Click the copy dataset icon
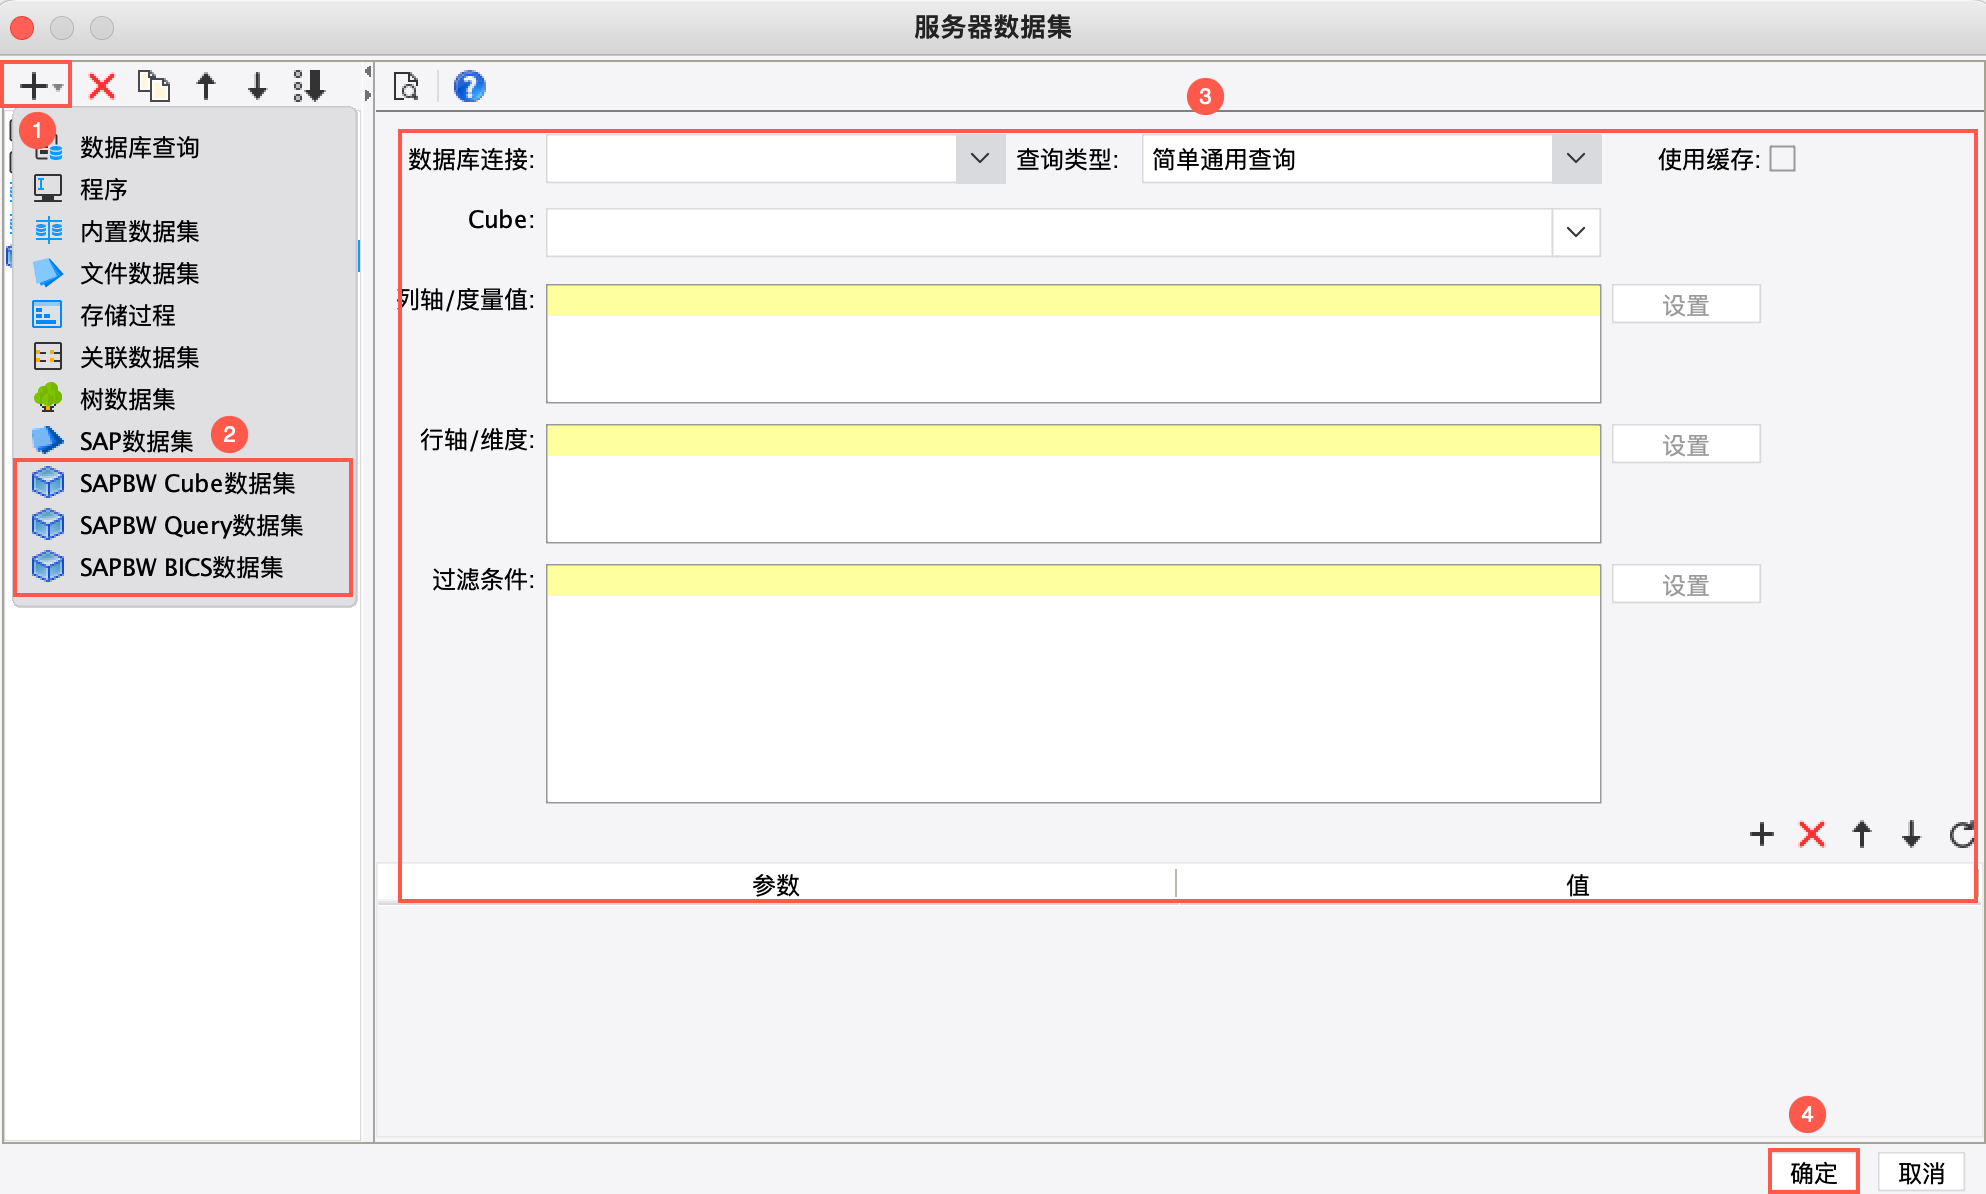Screen dimensions: 1986x1194 click(x=153, y=86)
